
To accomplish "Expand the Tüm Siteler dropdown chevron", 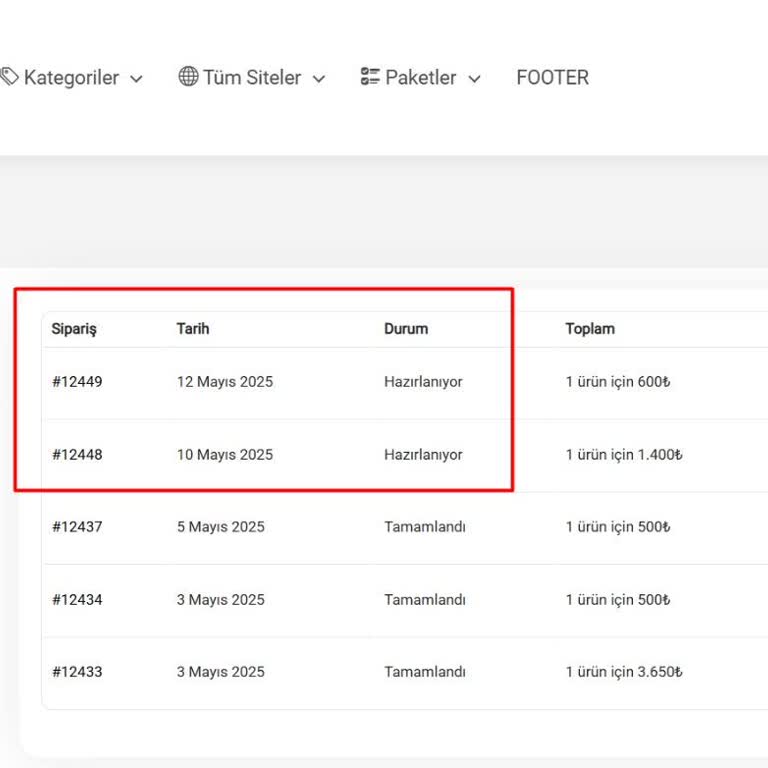I will click(x=319, y=79).
